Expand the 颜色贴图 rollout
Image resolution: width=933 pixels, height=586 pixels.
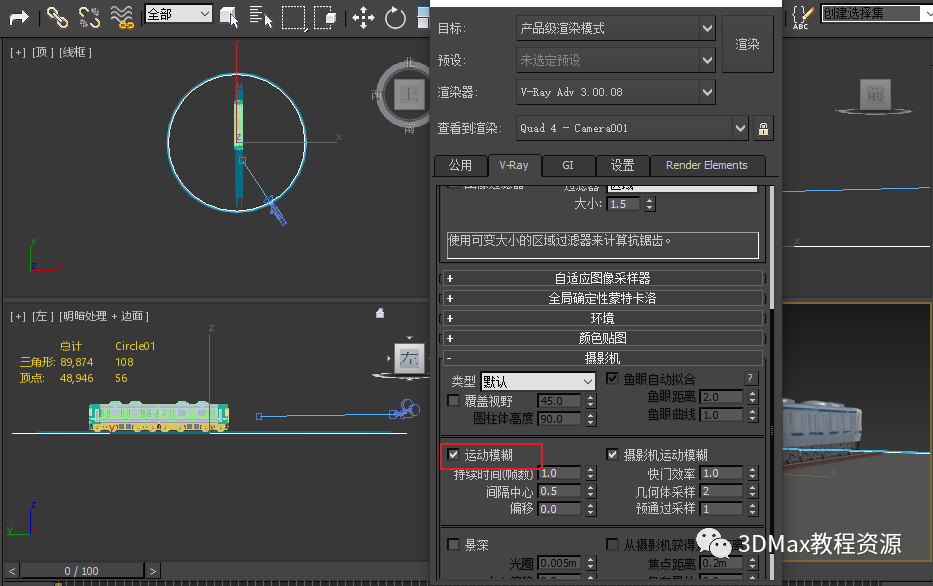pos(603,338)
